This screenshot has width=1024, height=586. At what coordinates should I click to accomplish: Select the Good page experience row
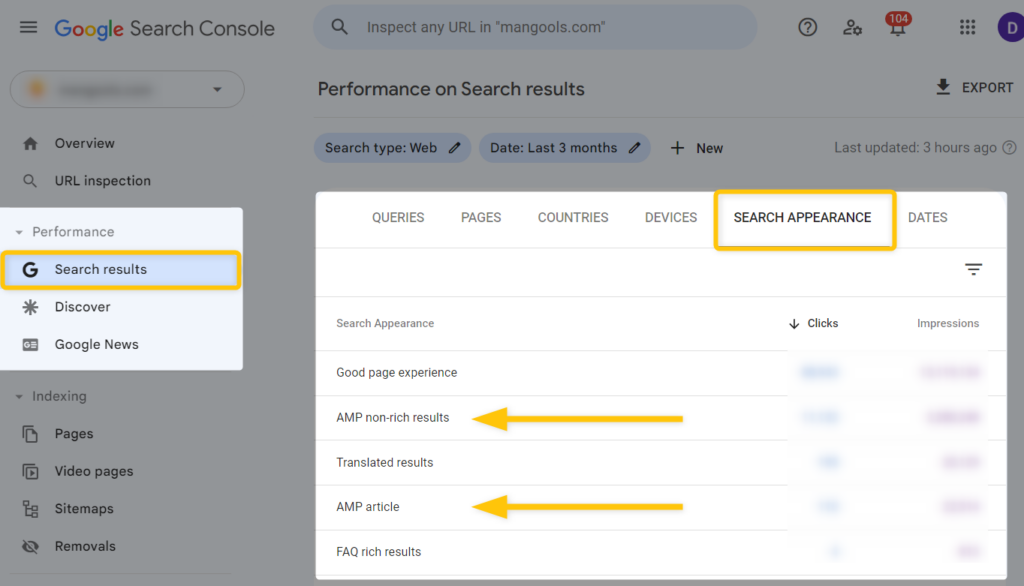(x=661, y=373)
